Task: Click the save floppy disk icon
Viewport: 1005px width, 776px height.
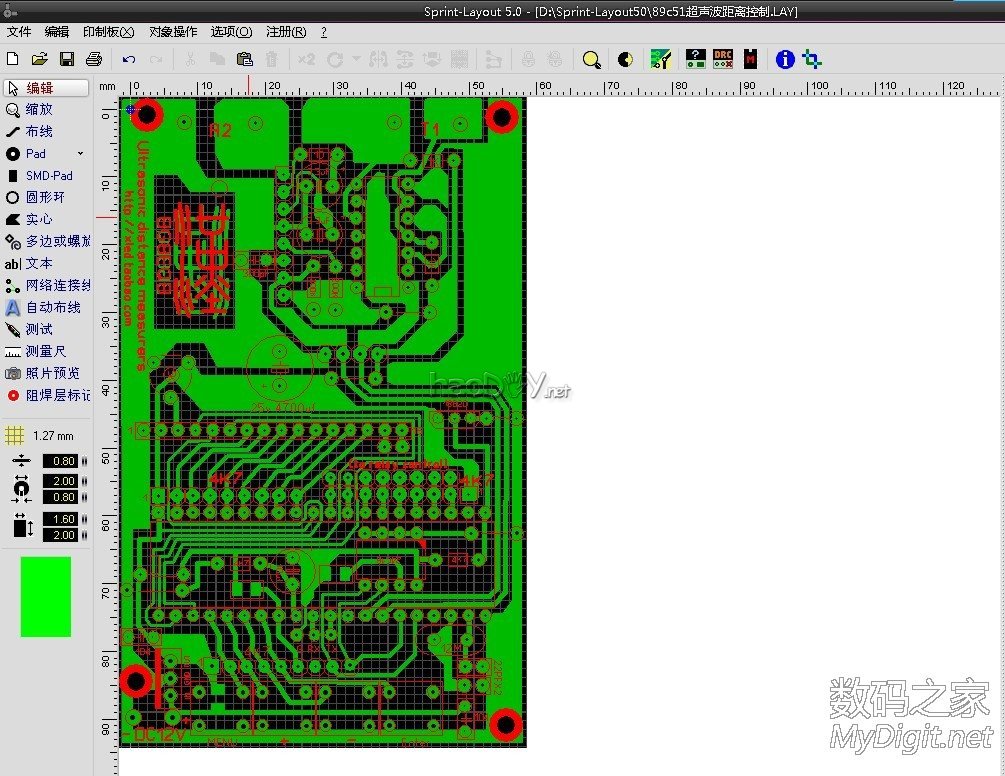Action: click(67, 60)
